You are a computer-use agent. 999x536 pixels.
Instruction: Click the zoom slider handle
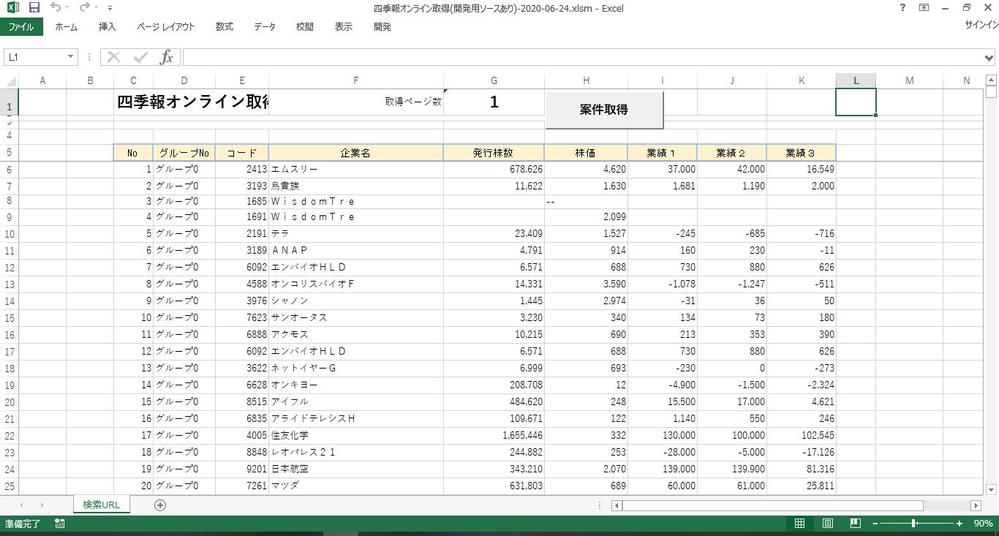point(914,523)
